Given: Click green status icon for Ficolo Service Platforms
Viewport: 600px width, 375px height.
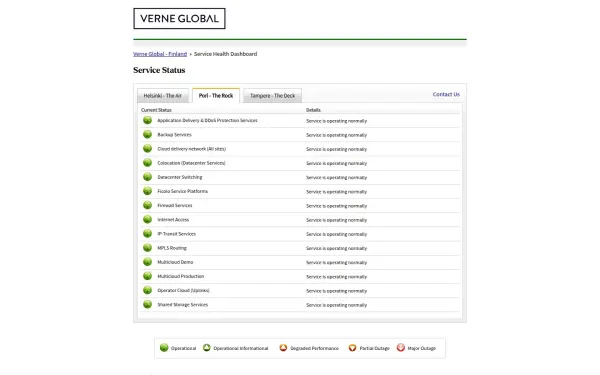Looking at the screenshot, I should 147,191.
